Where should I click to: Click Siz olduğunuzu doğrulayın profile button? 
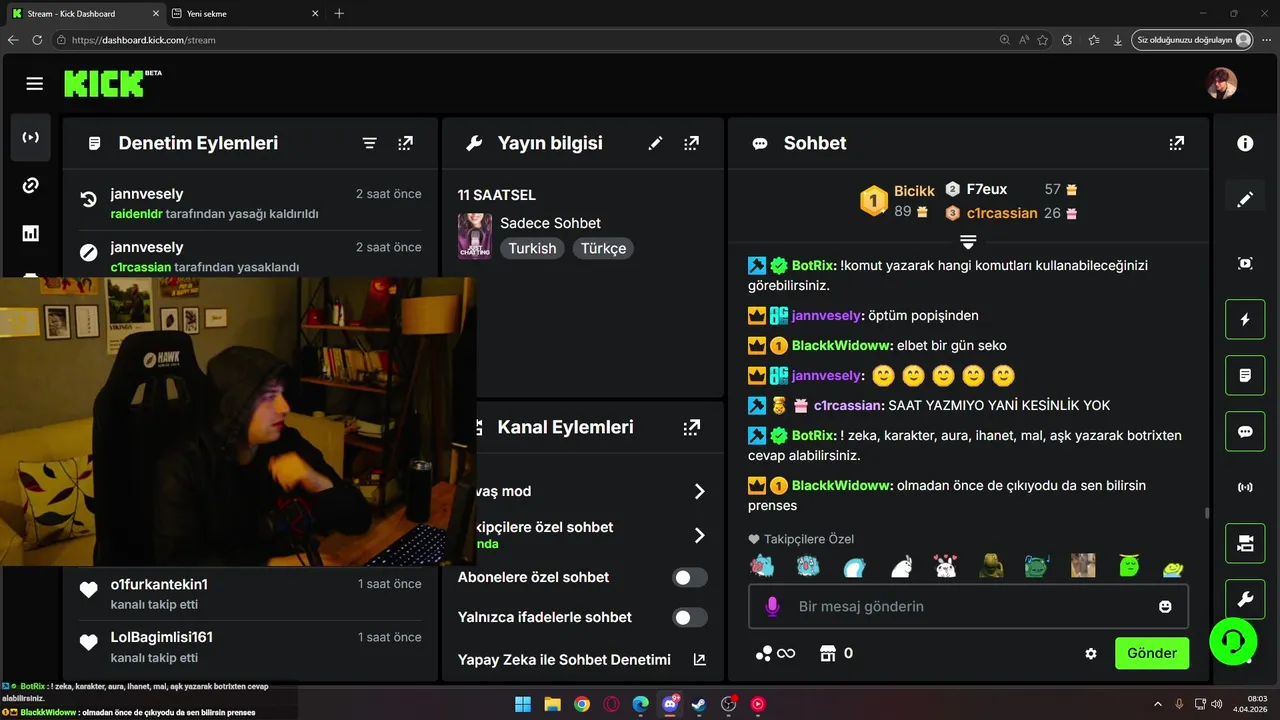click(1193, 40)
